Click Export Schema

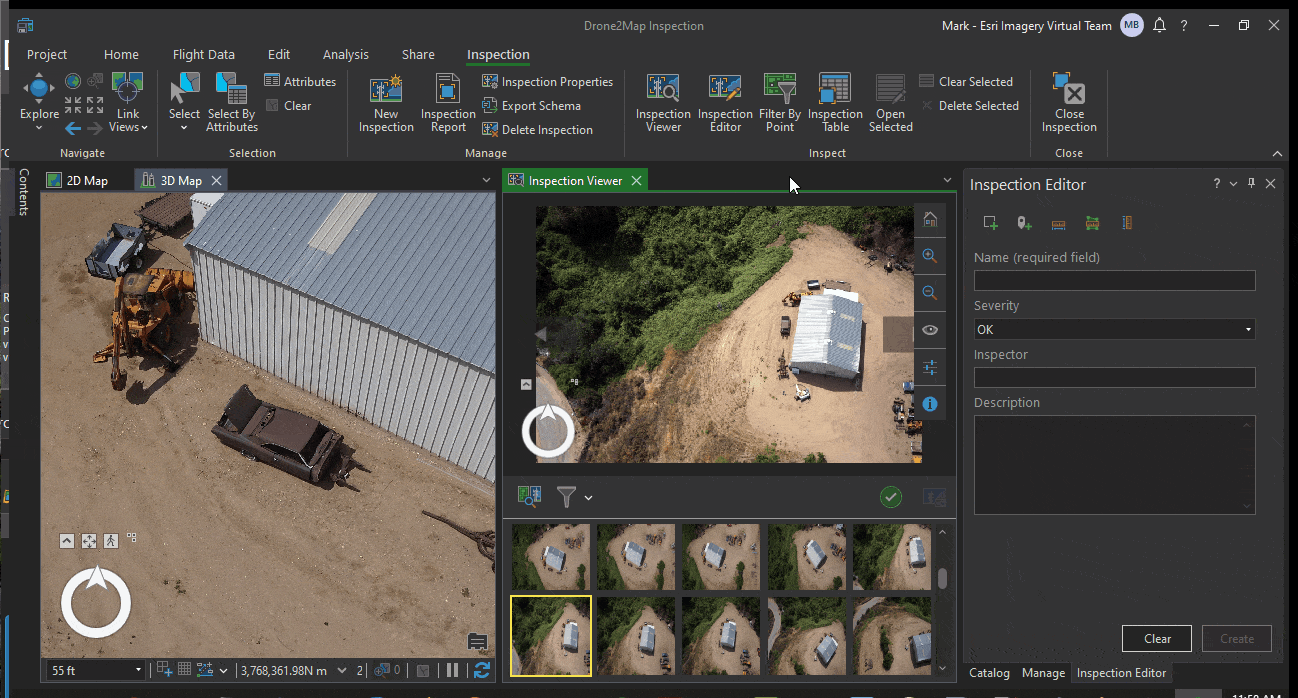click(531, 106)
